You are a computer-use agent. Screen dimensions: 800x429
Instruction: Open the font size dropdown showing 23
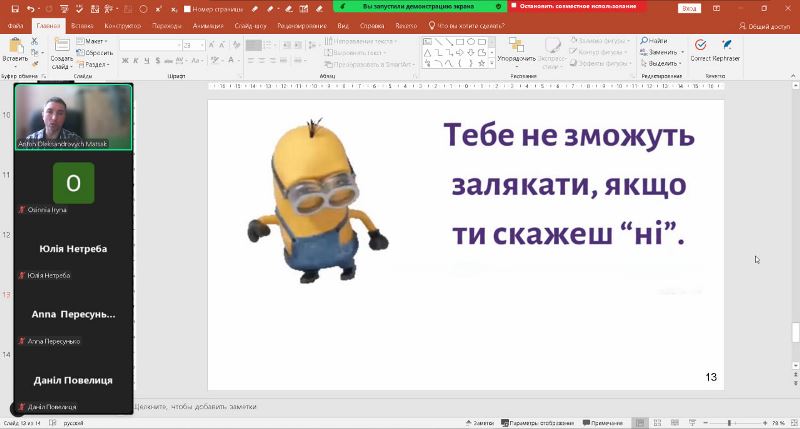tap(193, 45)
